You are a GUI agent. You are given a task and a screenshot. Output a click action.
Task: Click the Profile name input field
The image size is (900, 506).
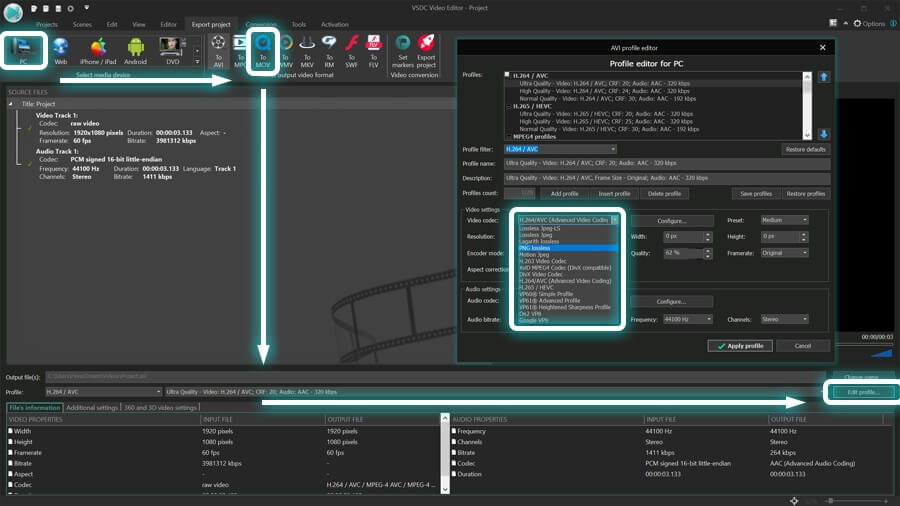pos(667,164)
